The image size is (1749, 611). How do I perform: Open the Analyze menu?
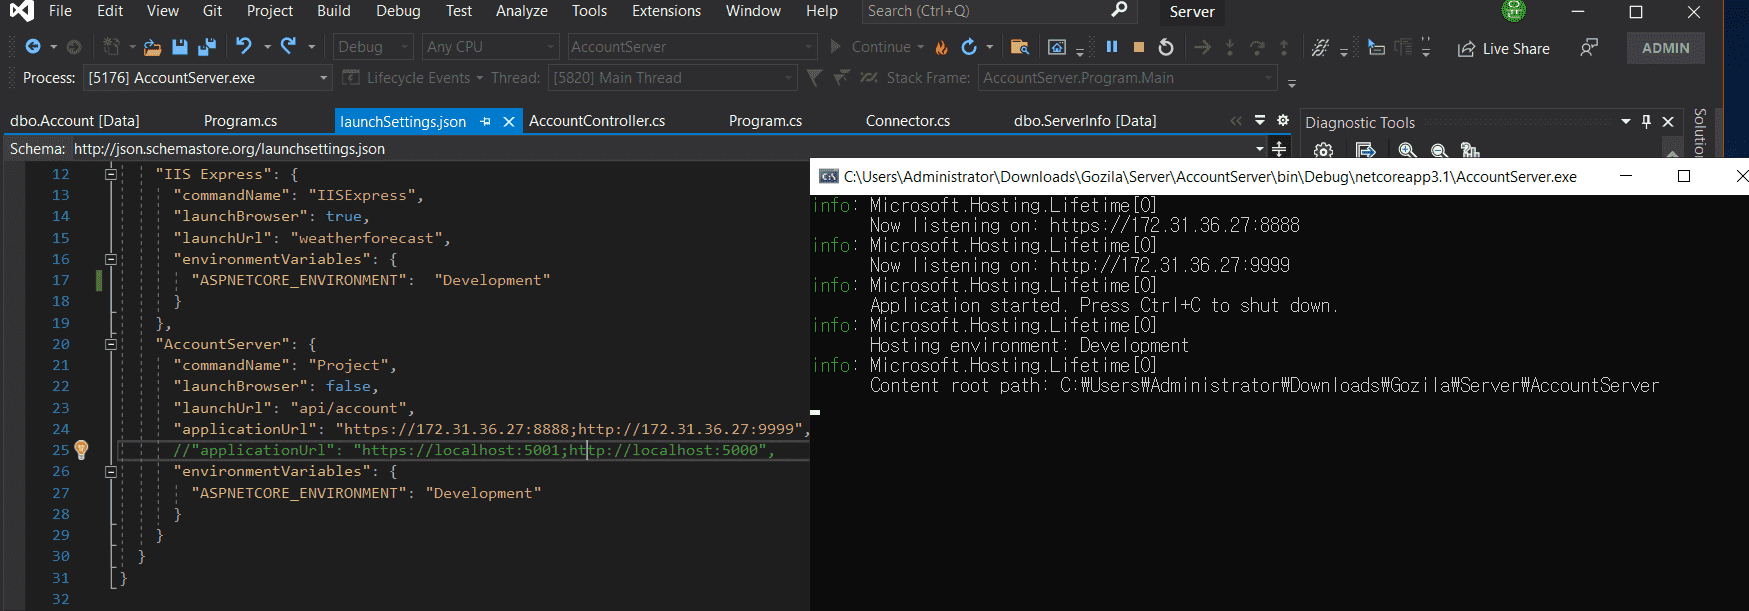(522, 11)
